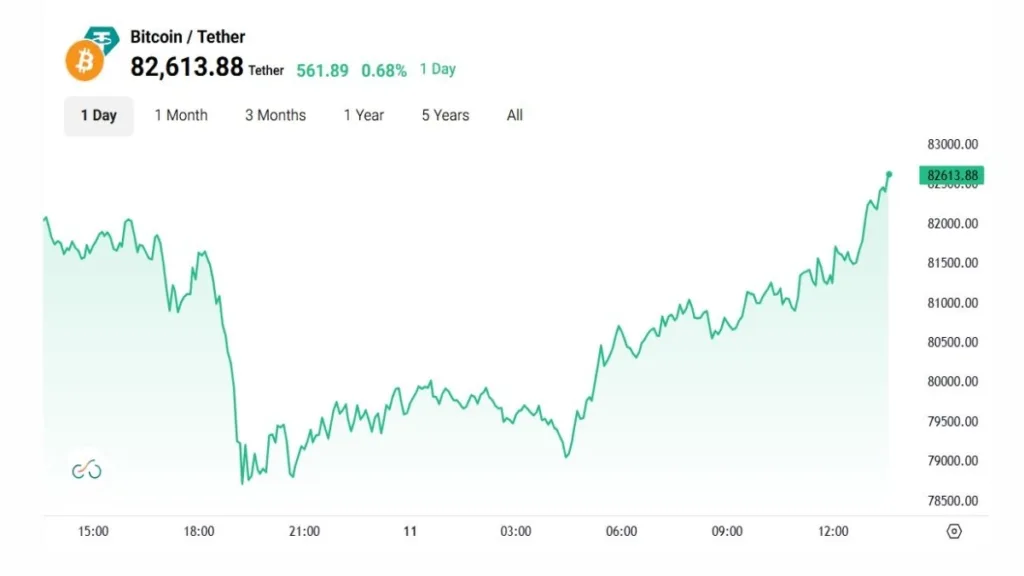Click the green 1 Day period label

[438, 69]
